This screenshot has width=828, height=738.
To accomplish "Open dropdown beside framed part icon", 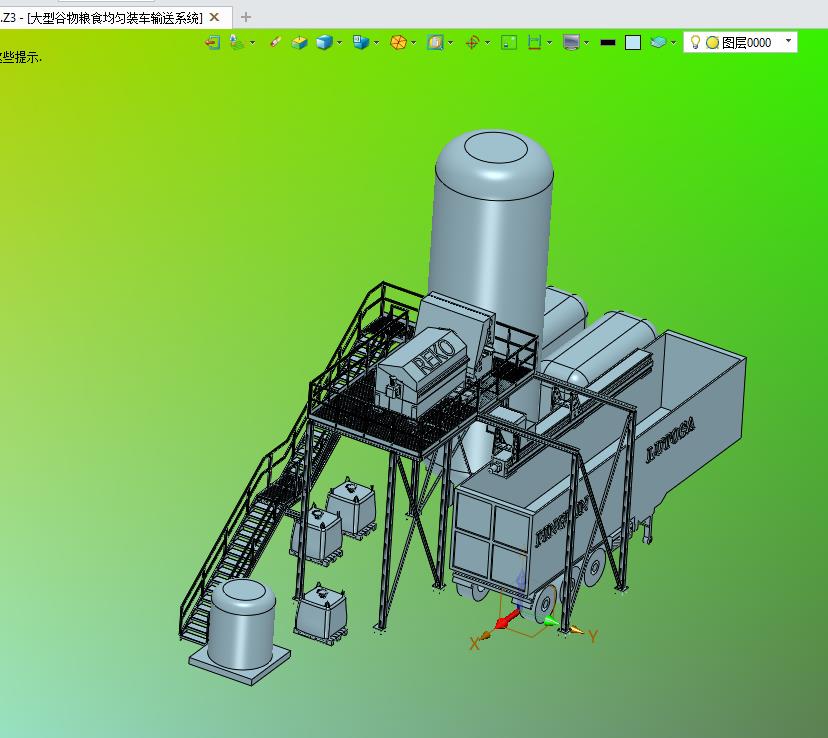I will (450, 43).
